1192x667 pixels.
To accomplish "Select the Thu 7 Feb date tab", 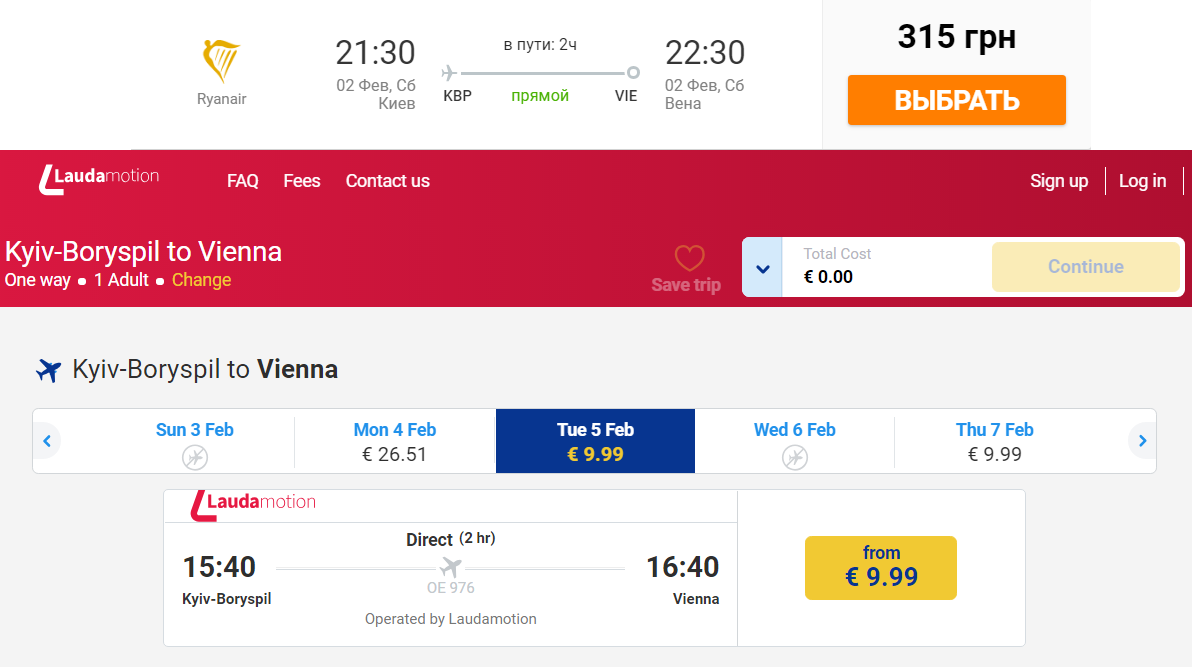I will [994, 441].
